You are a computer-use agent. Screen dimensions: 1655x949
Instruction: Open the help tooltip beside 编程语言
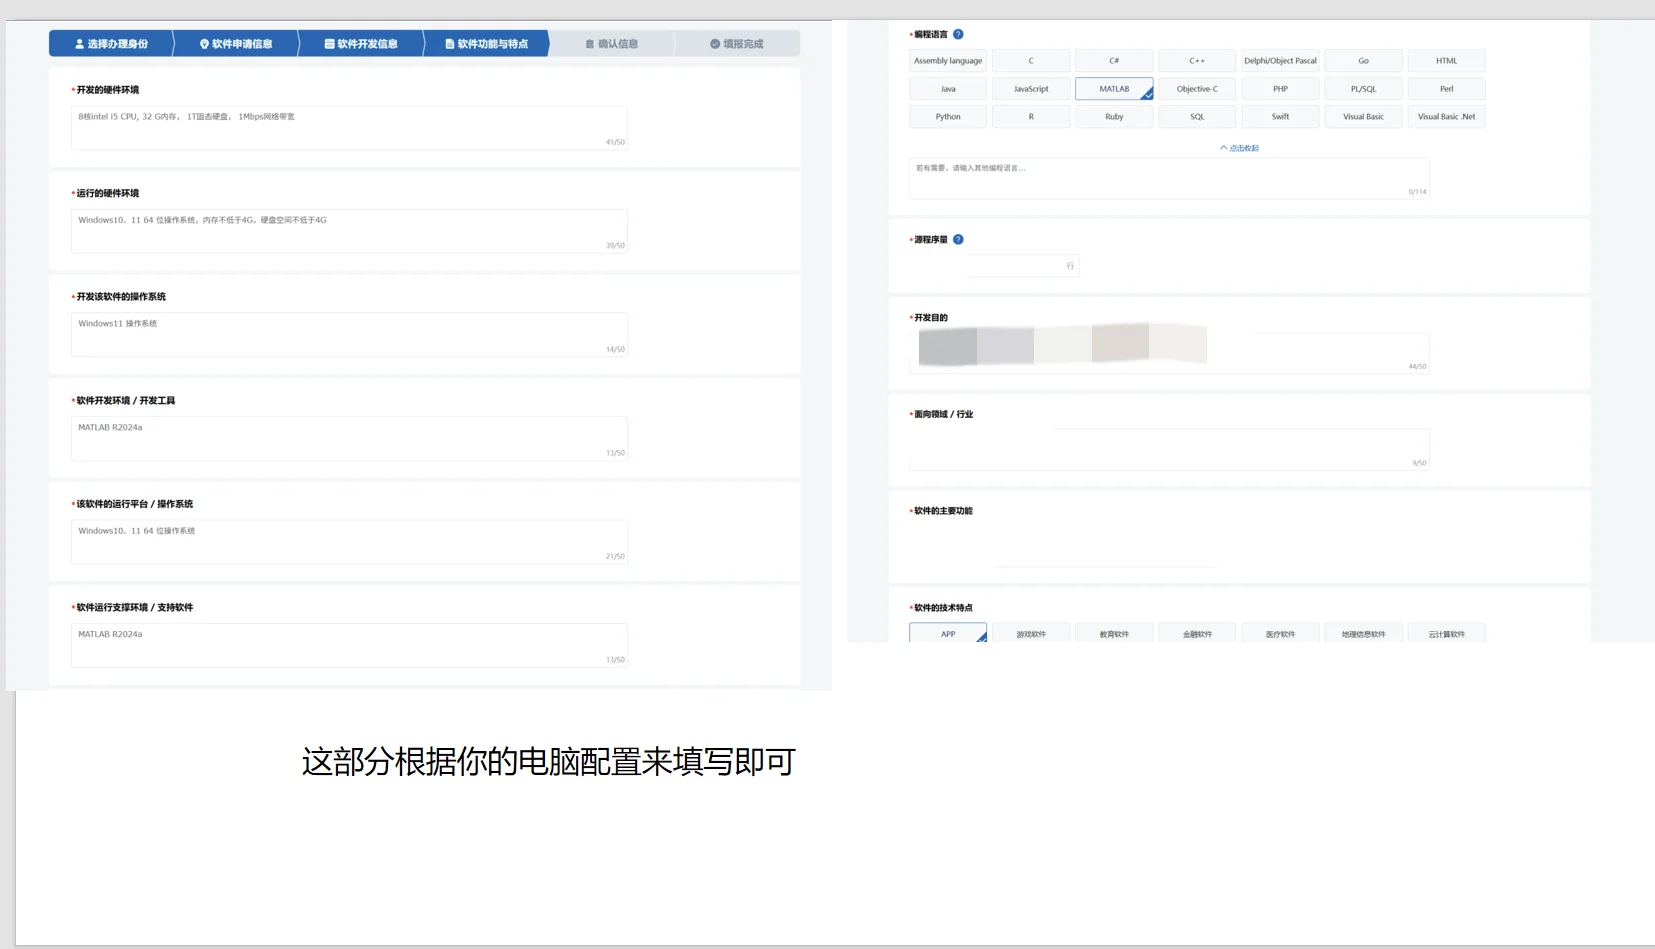point(958,34)
